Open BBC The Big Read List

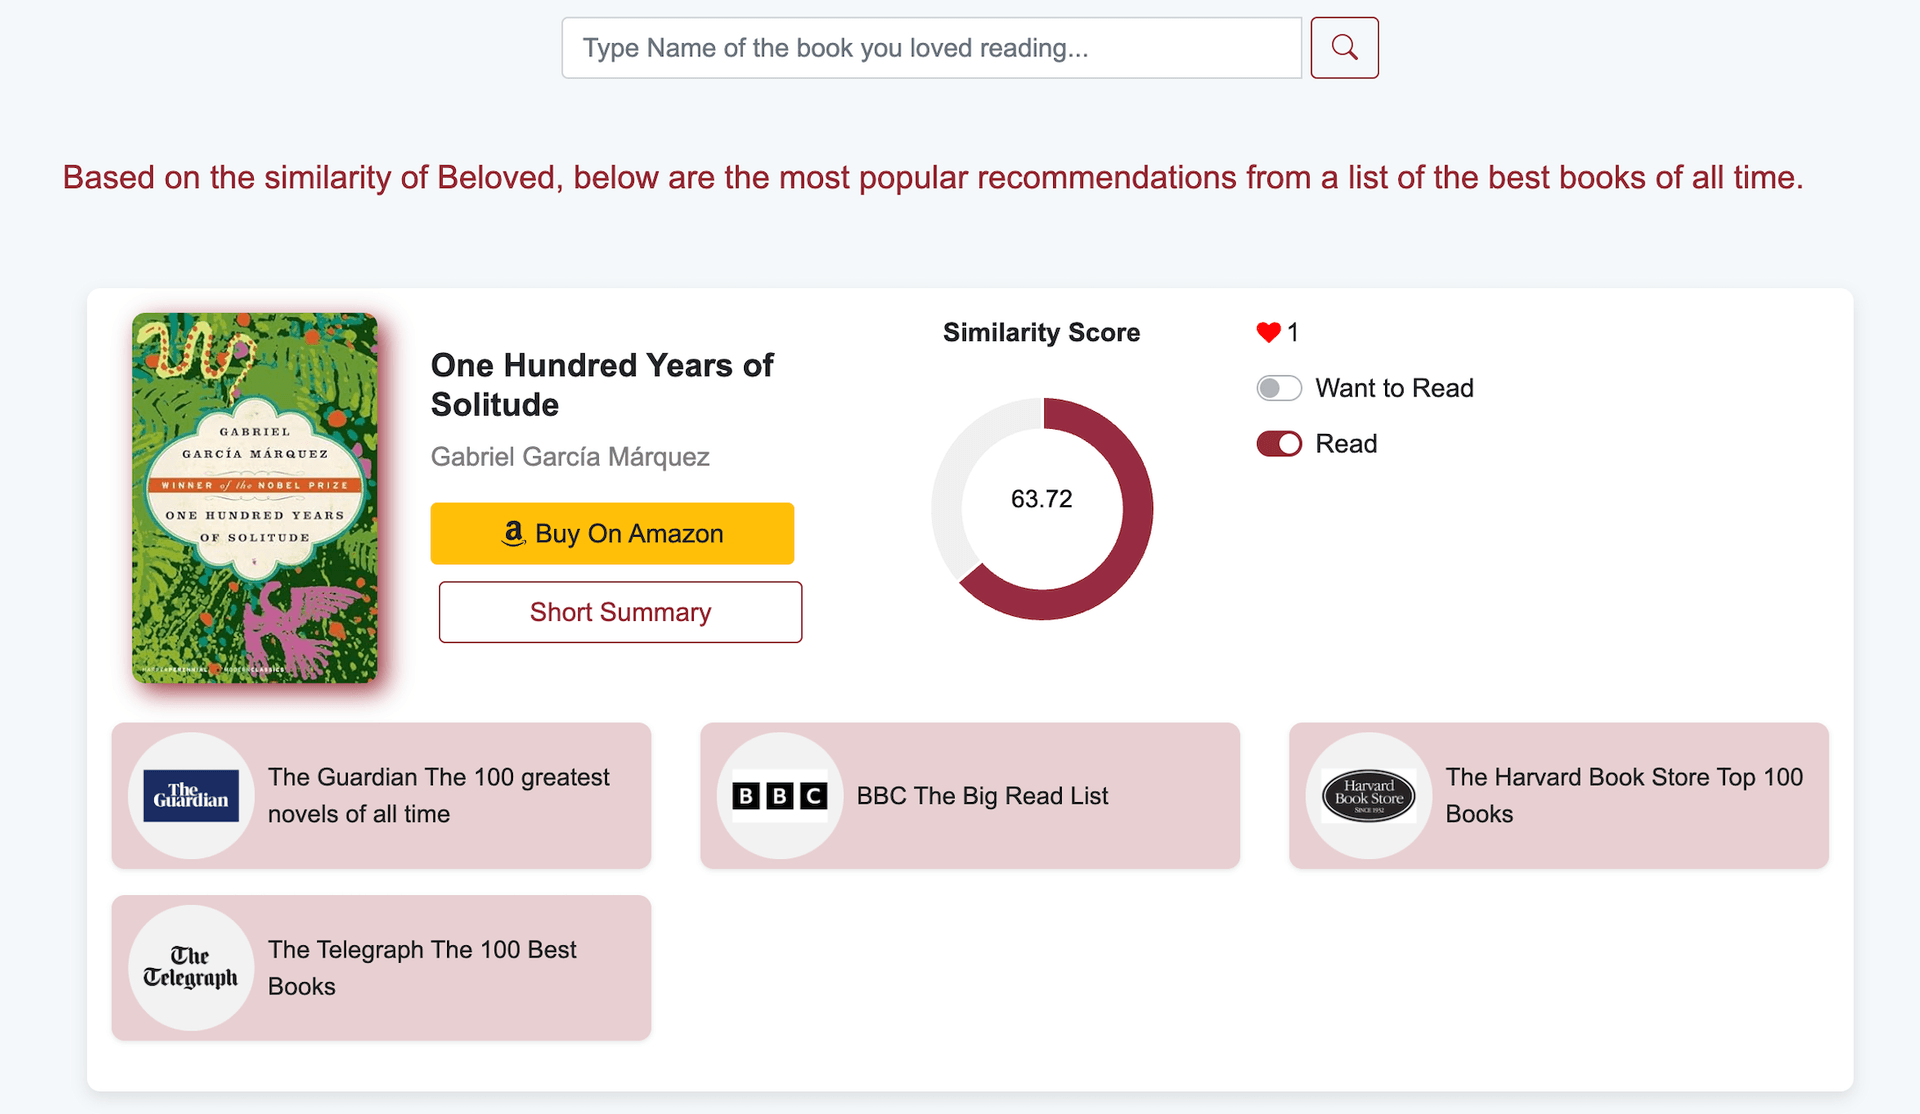pos(982,796)
